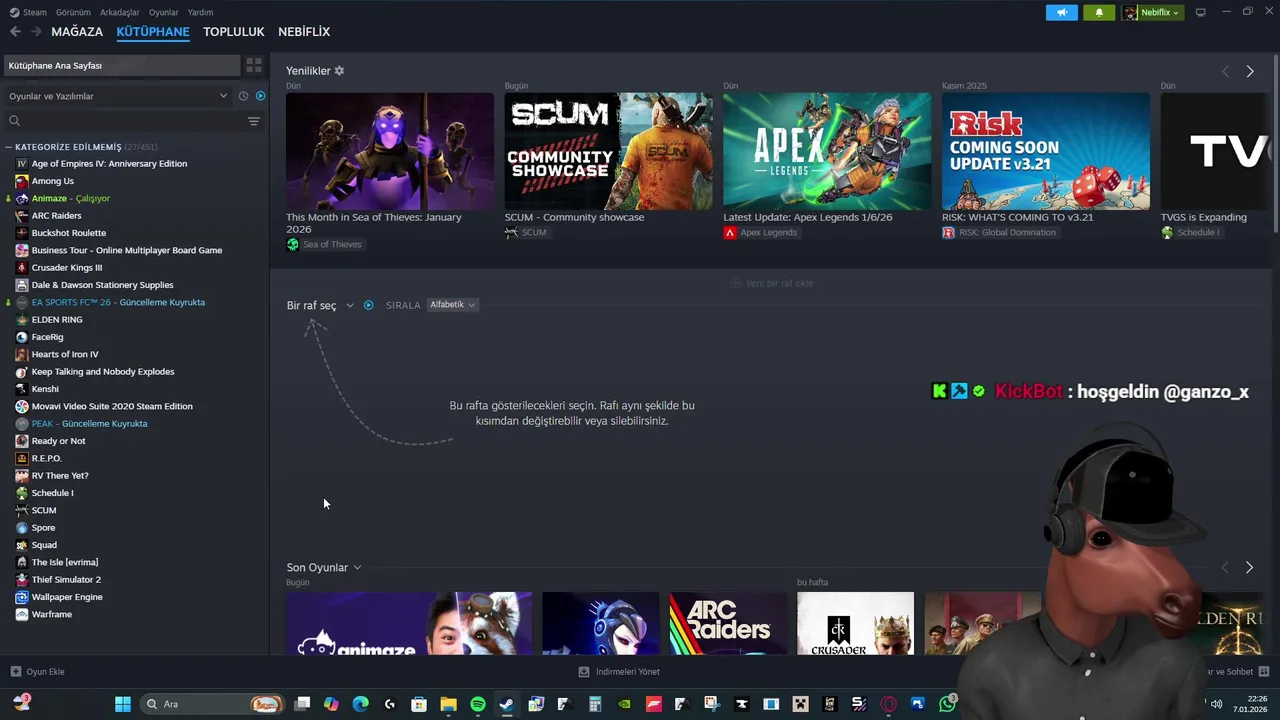Open WhatsApp from the taskbar
The image size is (1280, 720).
947,704
